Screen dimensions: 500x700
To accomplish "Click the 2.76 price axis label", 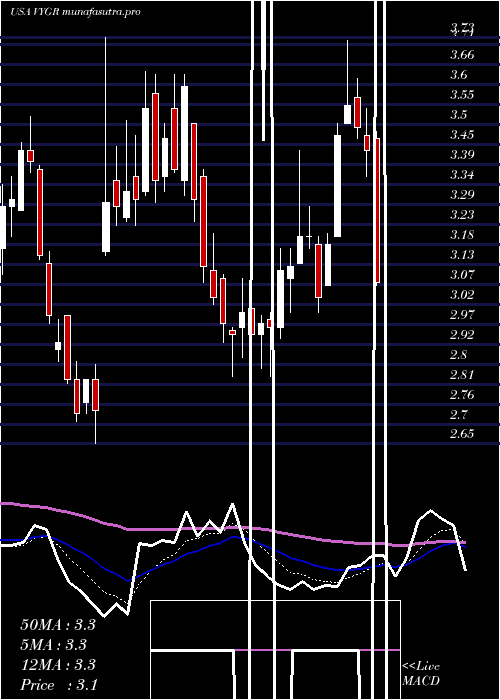I will 462,395.
